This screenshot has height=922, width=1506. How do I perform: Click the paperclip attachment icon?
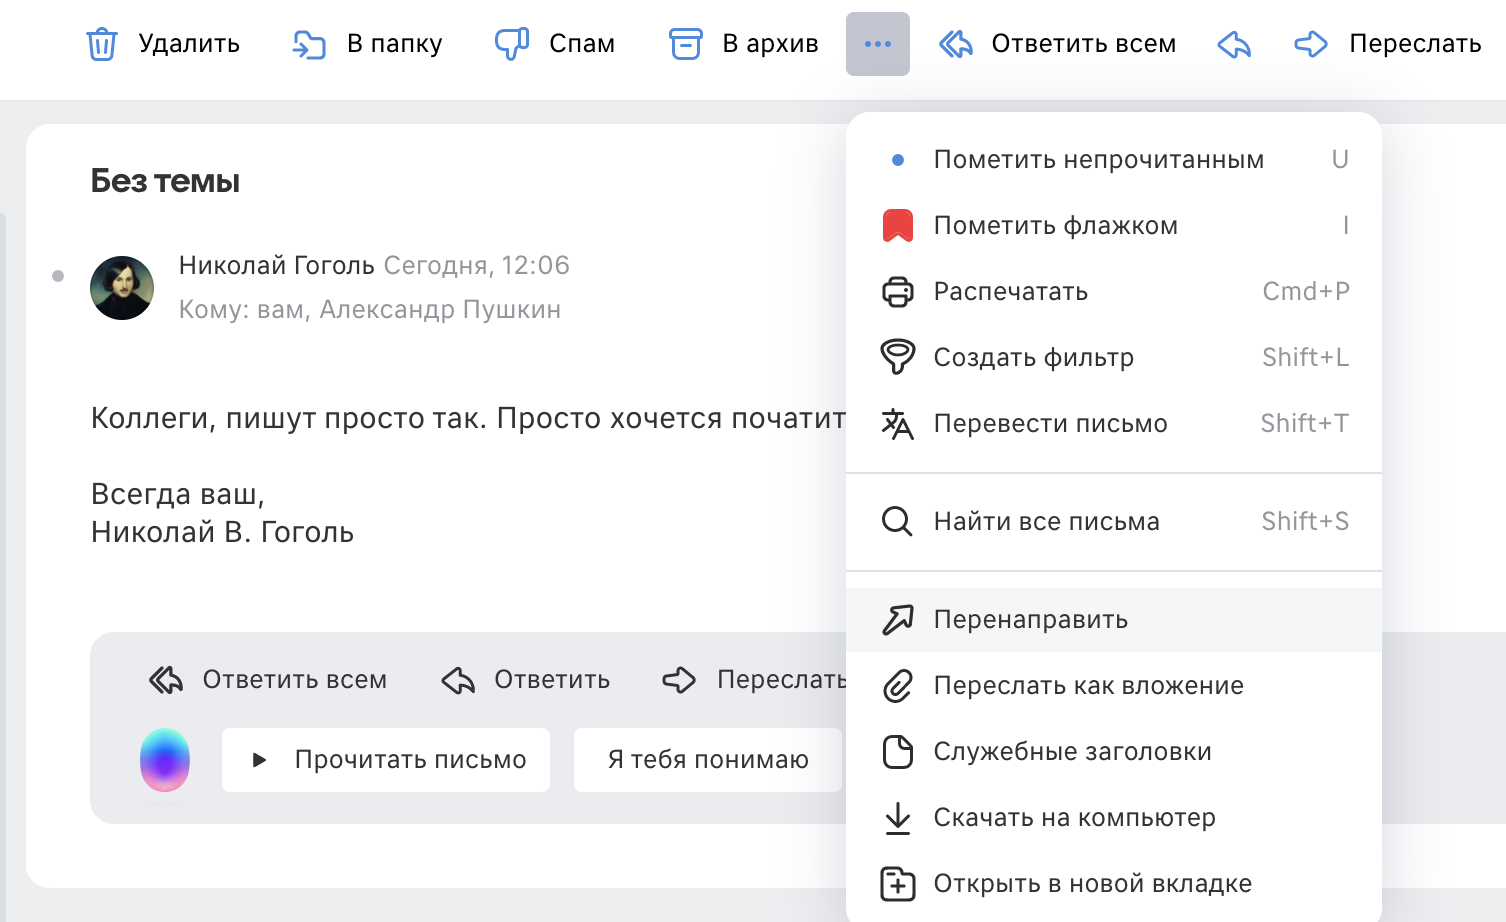[x=898, y=686]
